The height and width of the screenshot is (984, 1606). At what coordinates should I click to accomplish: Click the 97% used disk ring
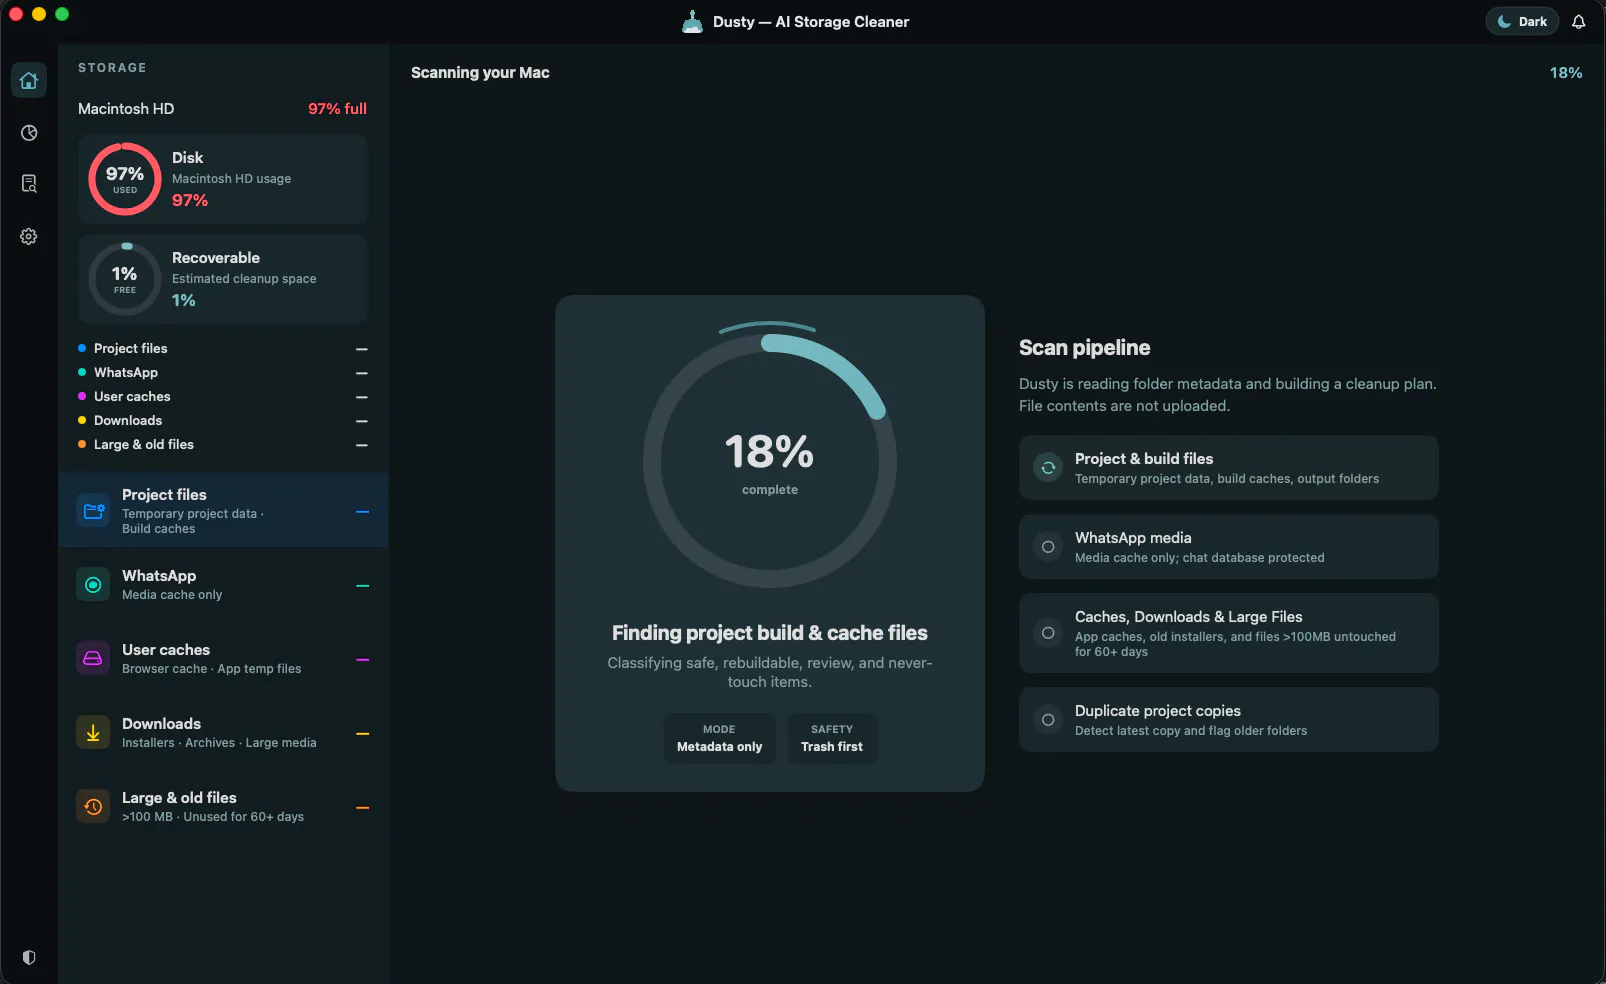coord(125,179)
